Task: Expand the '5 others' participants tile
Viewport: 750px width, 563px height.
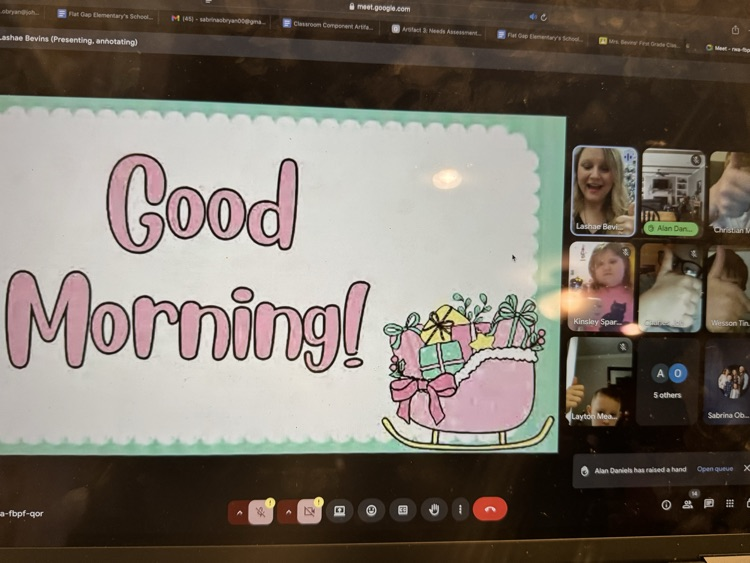Action: (x=668, y=381)
